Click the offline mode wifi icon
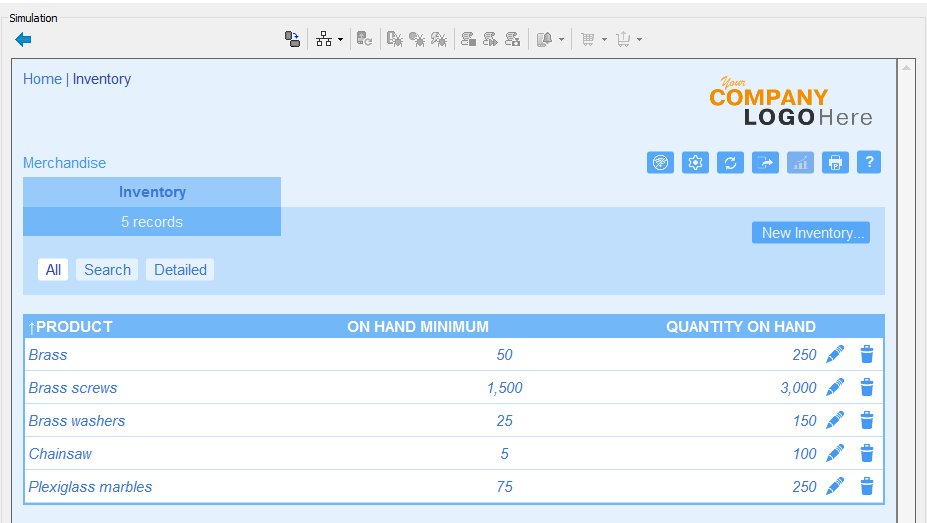The width and height of the screenshot is (927, 523). pyautogui.click(x=660, y=162)
